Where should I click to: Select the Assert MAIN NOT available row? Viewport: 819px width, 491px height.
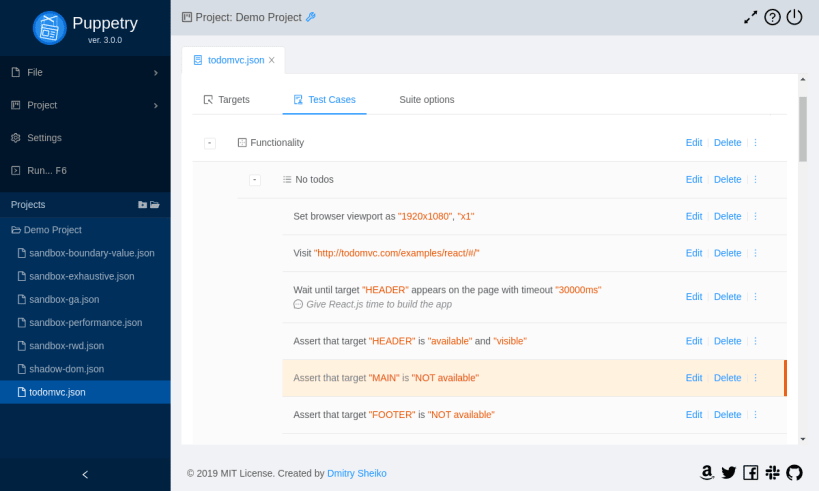point(534,378)
